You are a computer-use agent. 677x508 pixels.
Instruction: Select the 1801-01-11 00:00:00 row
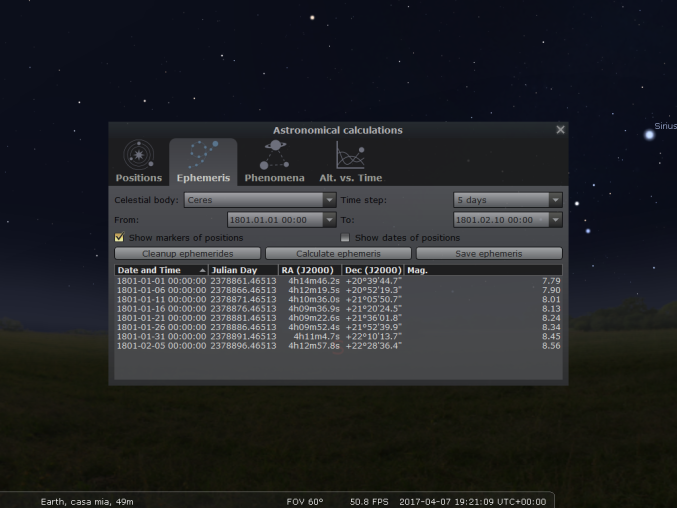pyautogui.click(x=338, y=300)
